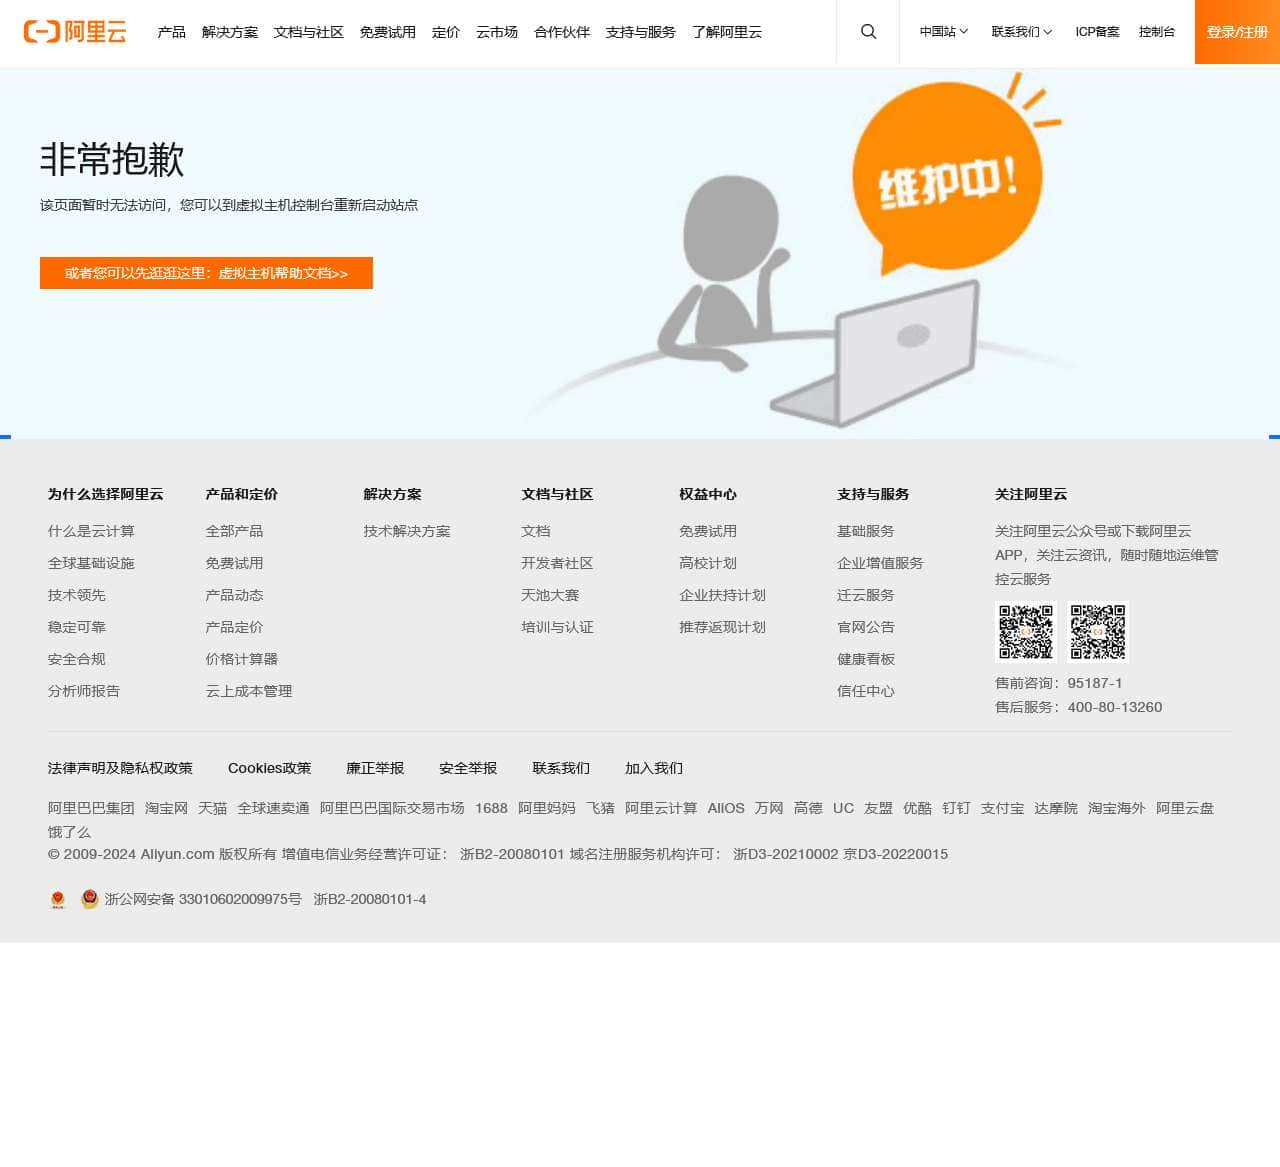Click the 阿里云盘 footer link
This screenshot has width=1280, height=1167.
point(1185,808)
